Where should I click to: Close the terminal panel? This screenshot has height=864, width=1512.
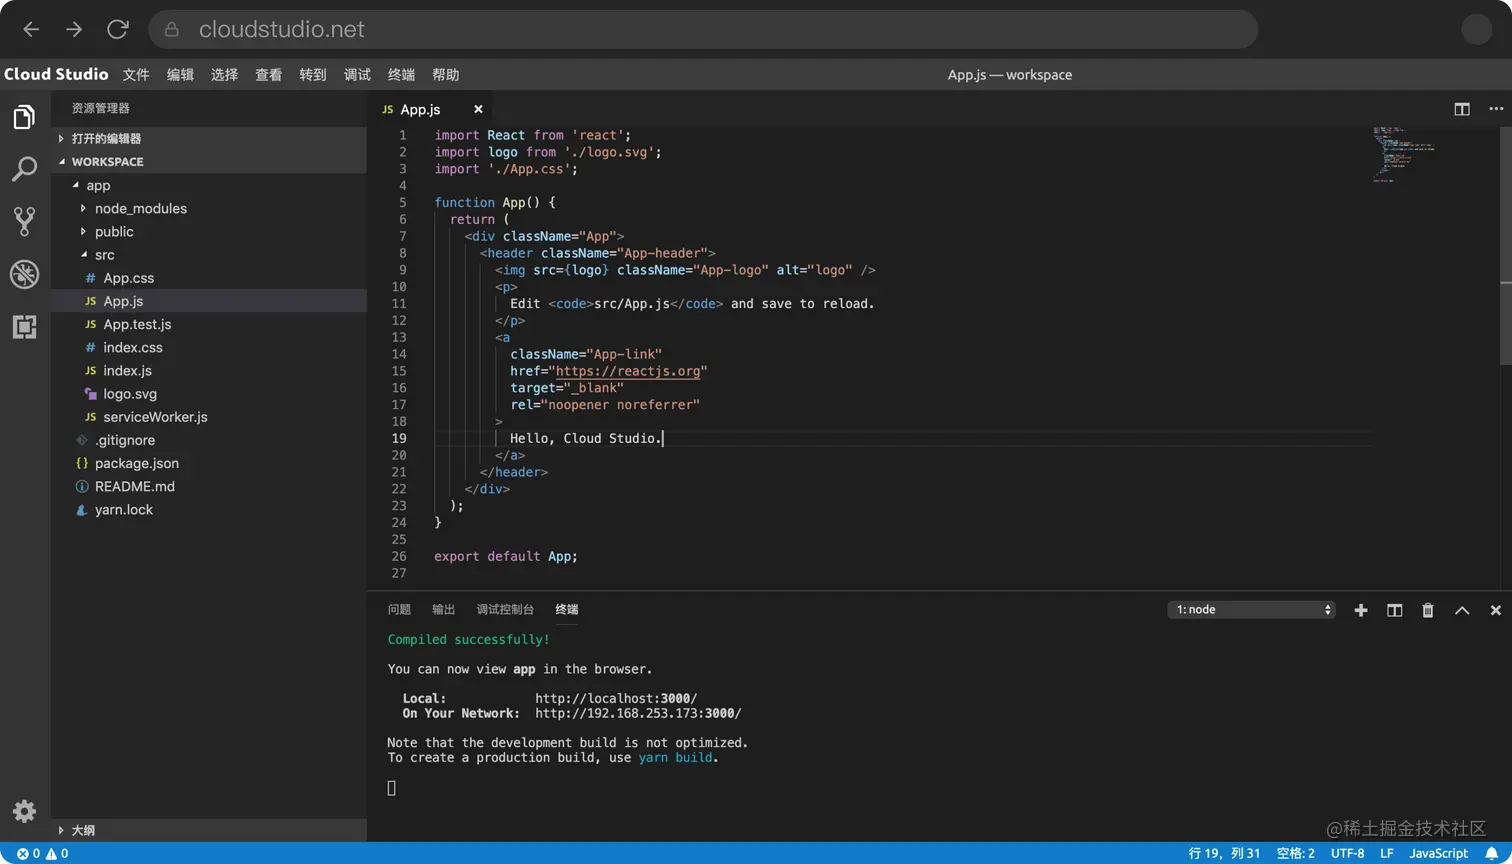1496,610
